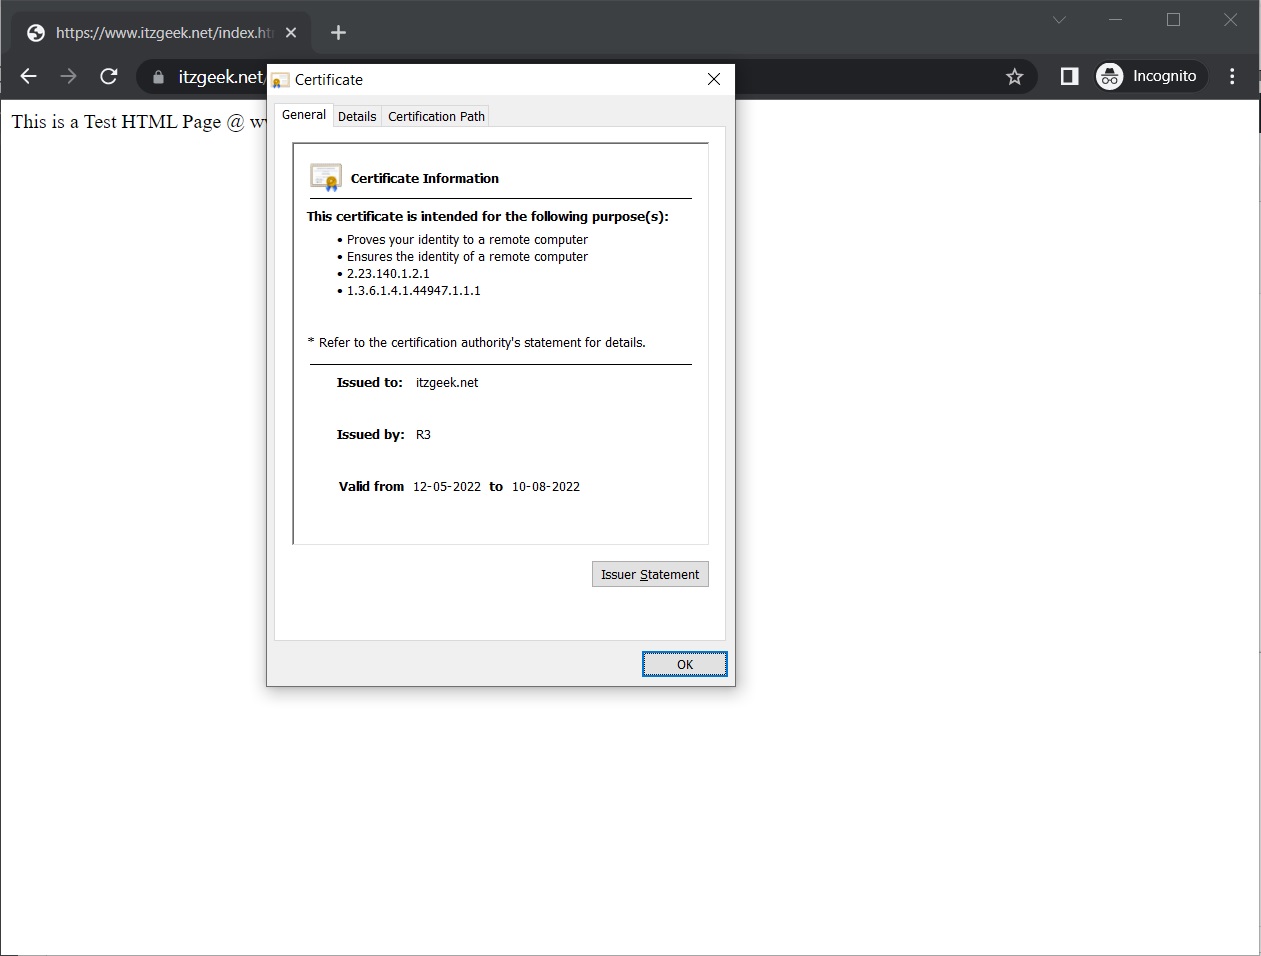Confirm the dialog with OK

point(685,664)
